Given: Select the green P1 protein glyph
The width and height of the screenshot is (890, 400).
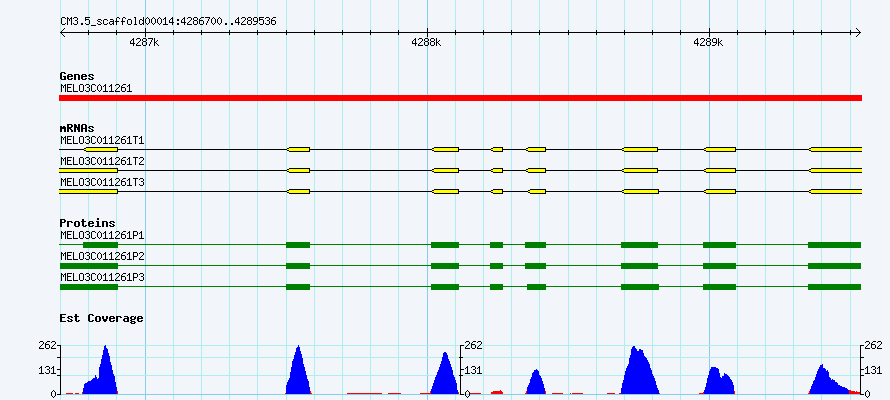Looking at the screenshot, I should click(460, 245).
